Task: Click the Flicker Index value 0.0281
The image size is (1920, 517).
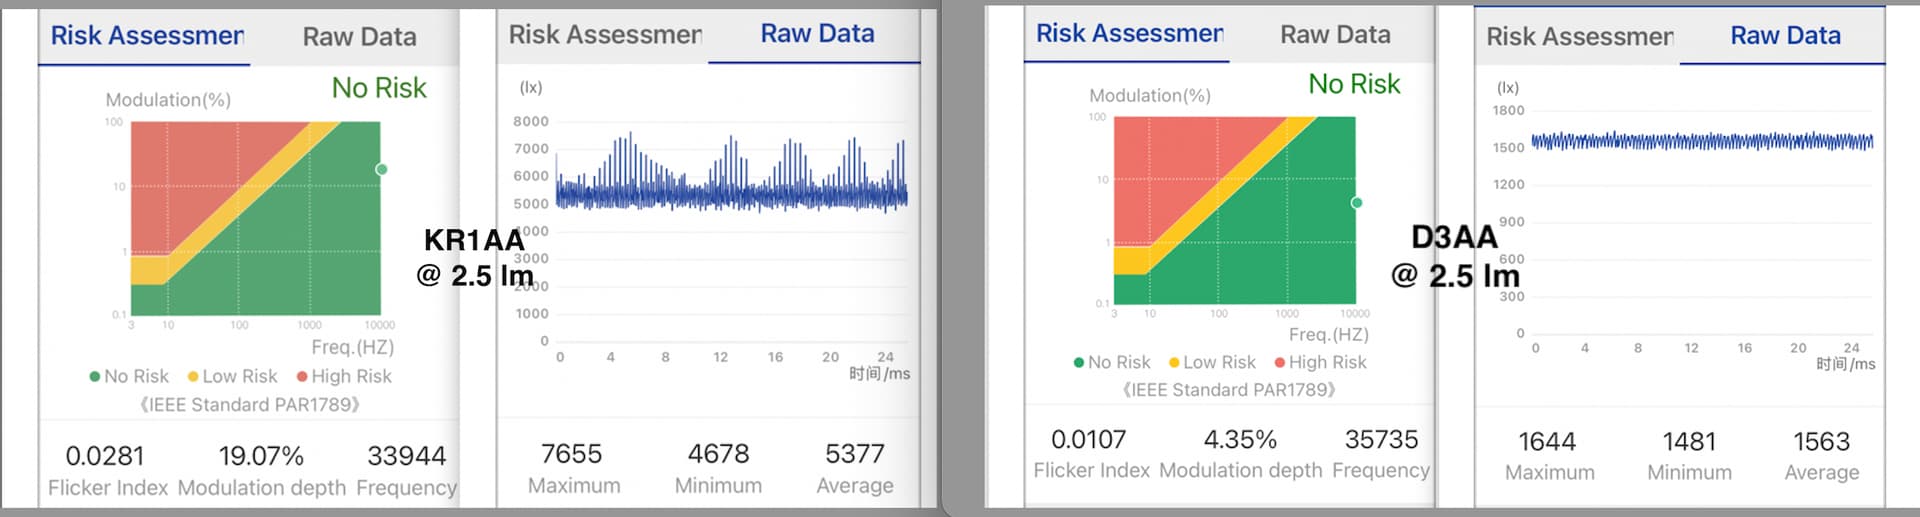Action: [x=105, y=457]
